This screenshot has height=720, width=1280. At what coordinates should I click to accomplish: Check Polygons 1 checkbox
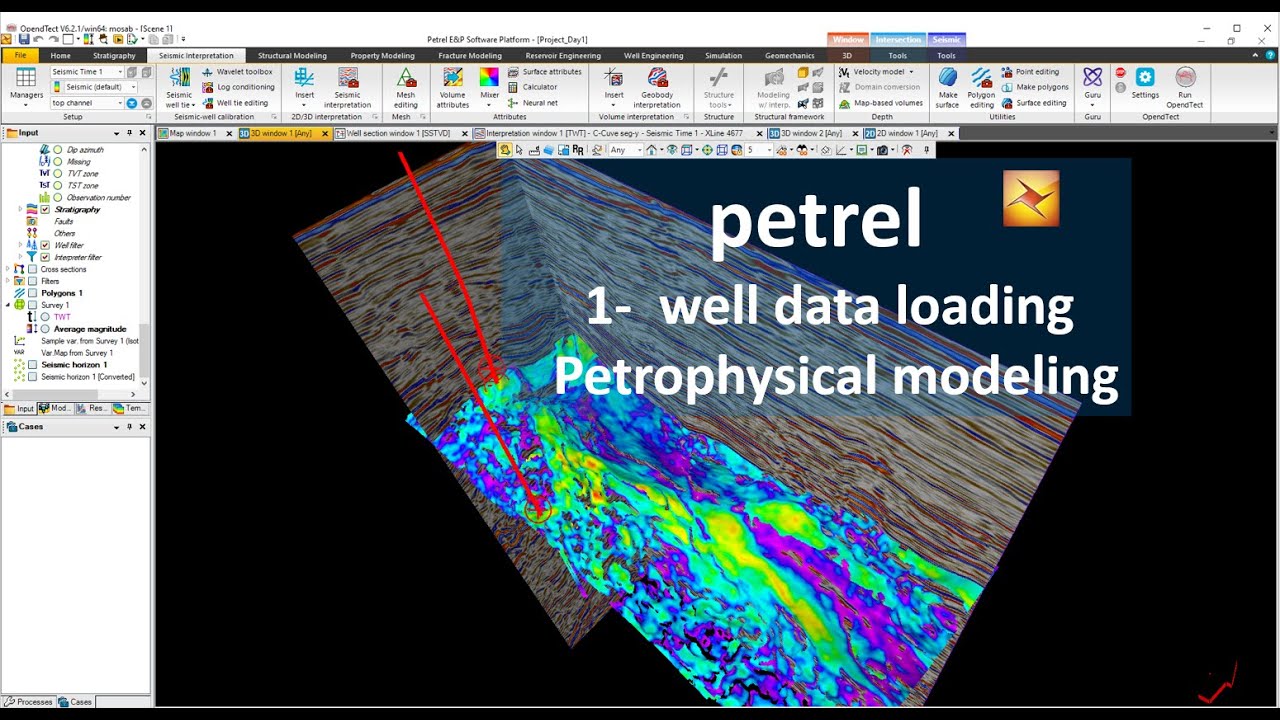(x=33, y=293)
